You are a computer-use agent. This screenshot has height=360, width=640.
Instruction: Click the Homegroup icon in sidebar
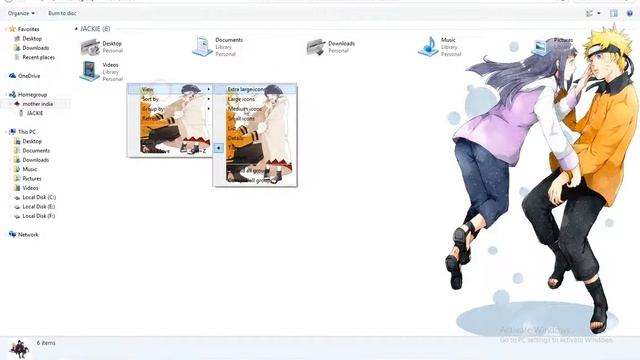(12, 94)
